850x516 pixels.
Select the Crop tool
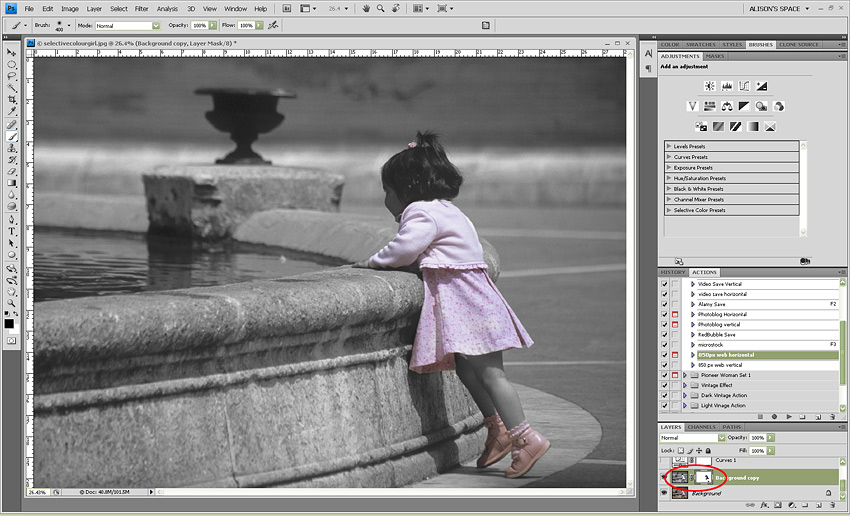coord(11,100)
